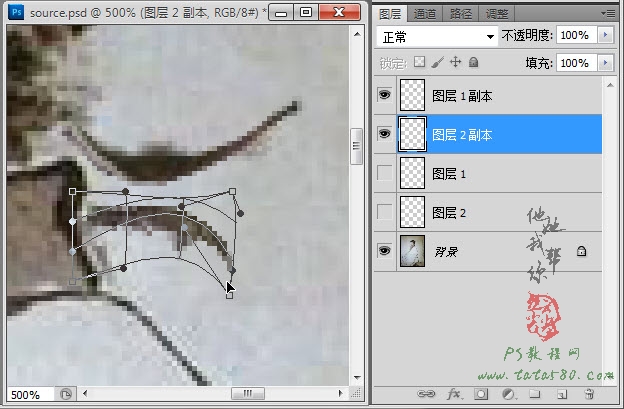This screenshot has width=624, height=409.
Task: Select layer 图层 2
Action: coord(488,212)
